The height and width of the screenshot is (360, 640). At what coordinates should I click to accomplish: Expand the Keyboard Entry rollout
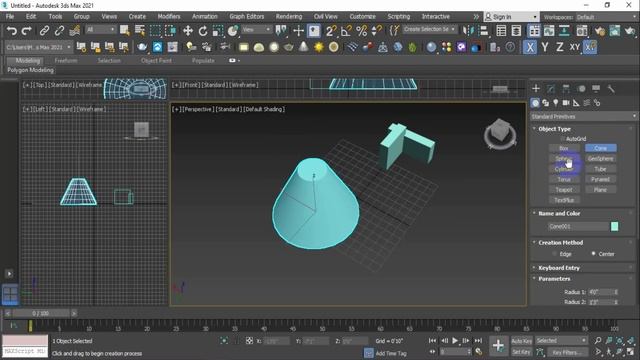[x=559, y=268]
